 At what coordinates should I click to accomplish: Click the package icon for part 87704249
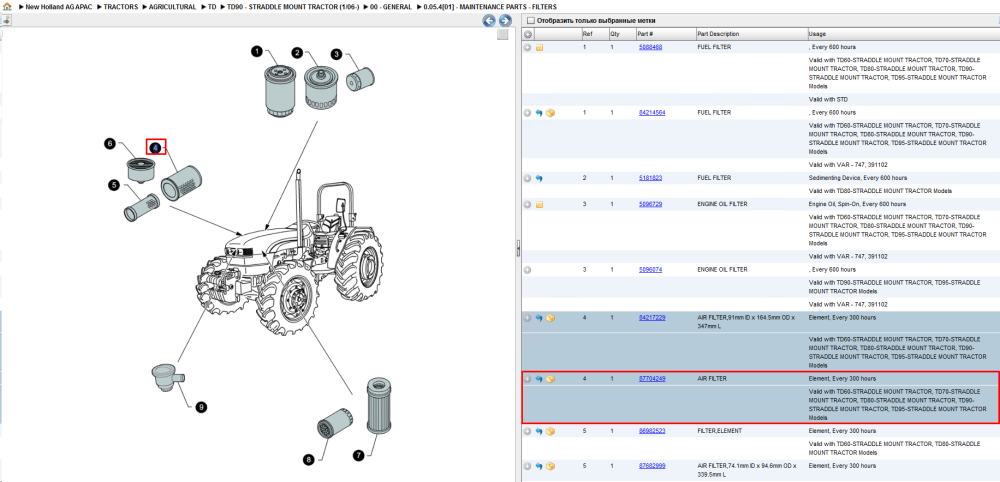pos(550,379)
